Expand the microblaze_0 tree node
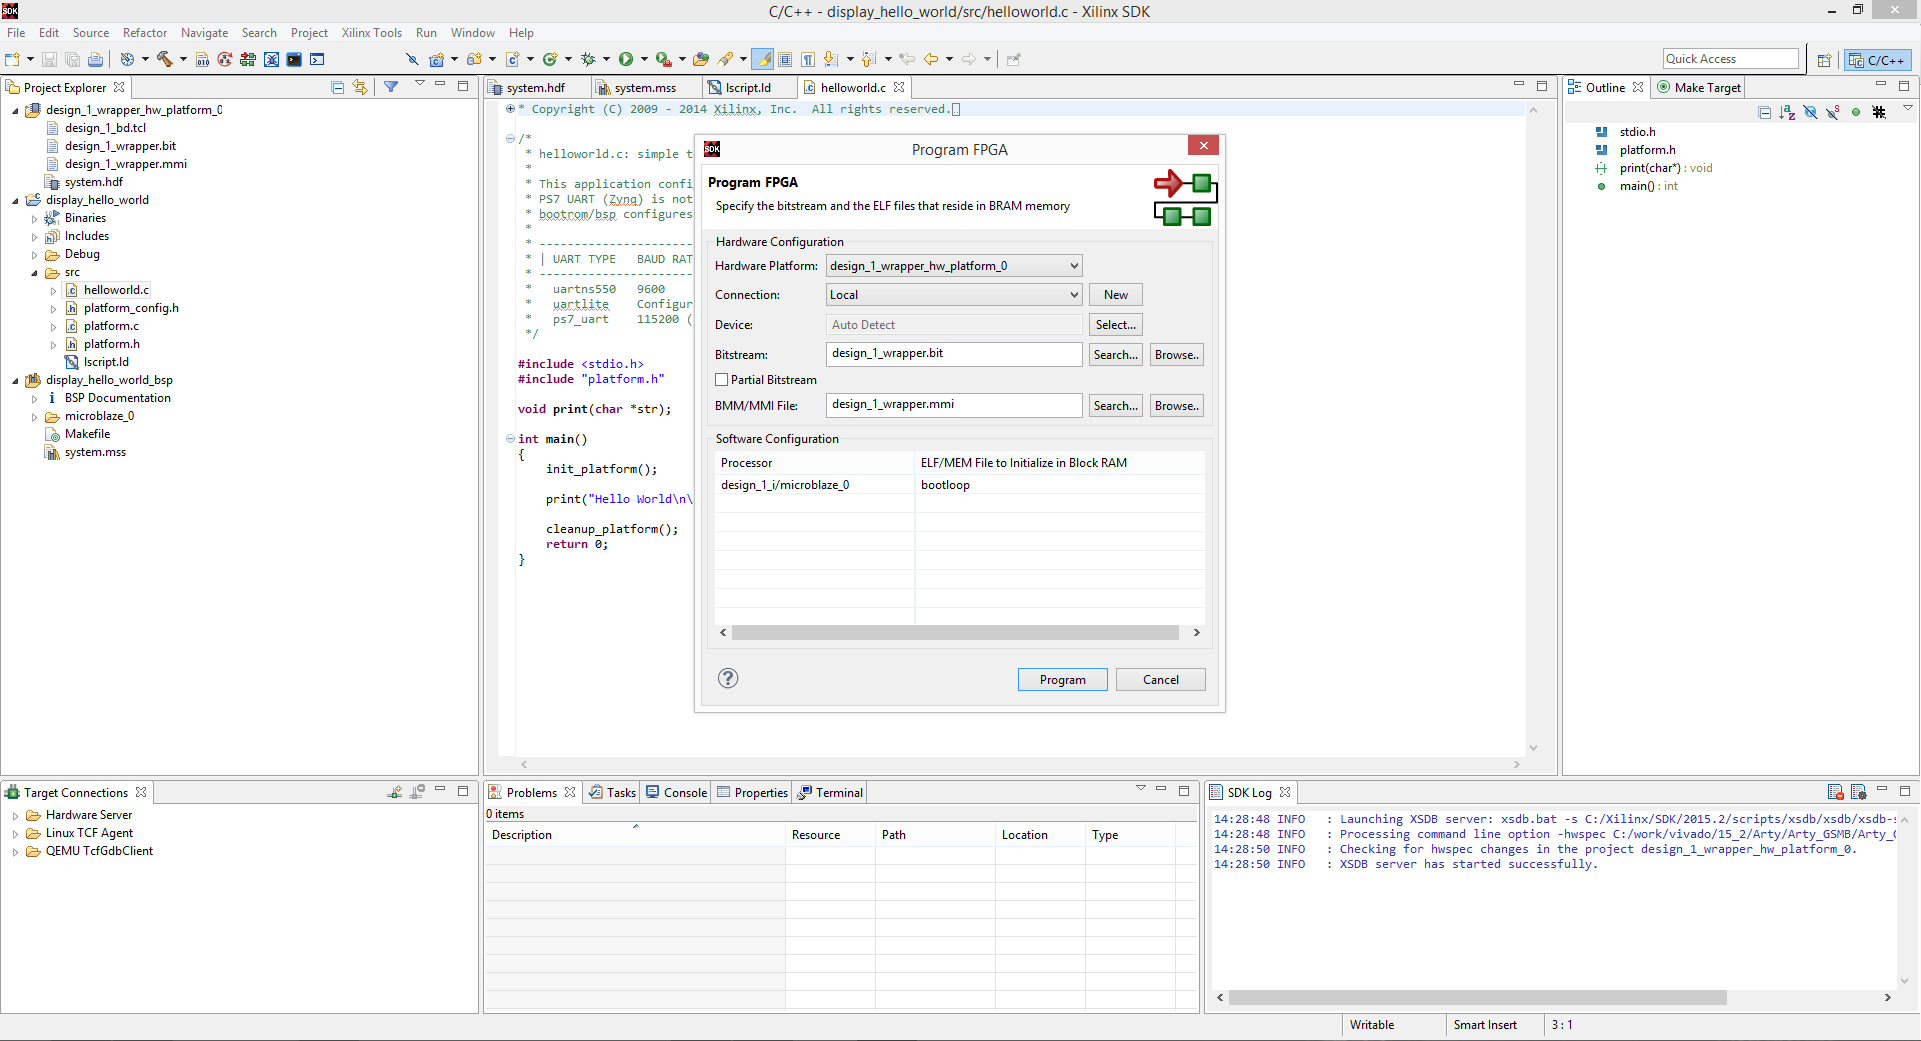Screen dimensions: 1921x1041 (34, 416)
